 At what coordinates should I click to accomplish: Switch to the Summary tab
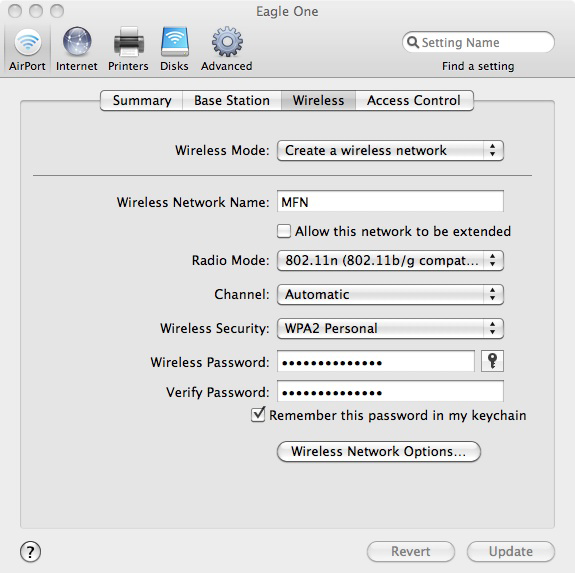142,100
